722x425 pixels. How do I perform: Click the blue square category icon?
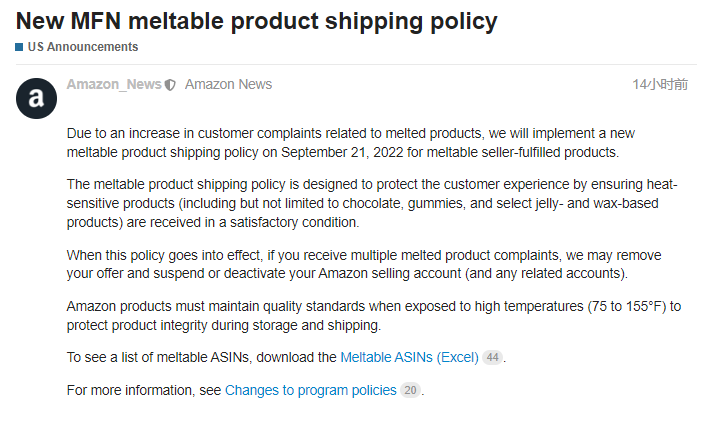tap(19, 47)
